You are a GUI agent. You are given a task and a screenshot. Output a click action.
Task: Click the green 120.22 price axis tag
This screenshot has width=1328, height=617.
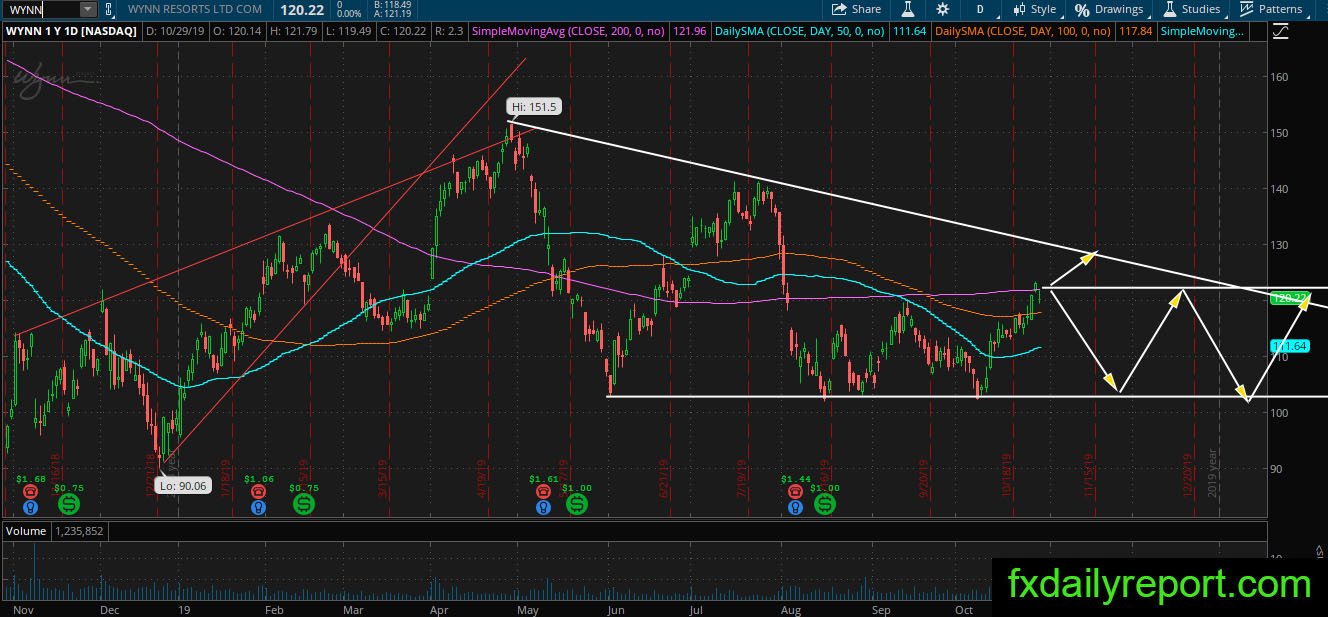click(x=1289, y=297)
